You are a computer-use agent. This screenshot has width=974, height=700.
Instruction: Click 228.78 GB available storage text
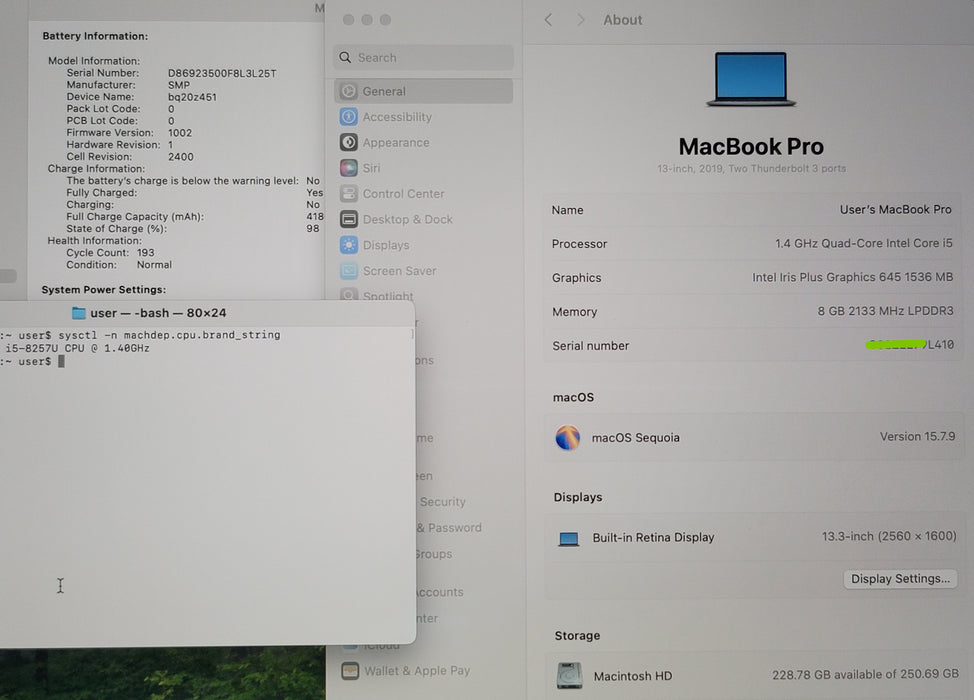865,675
